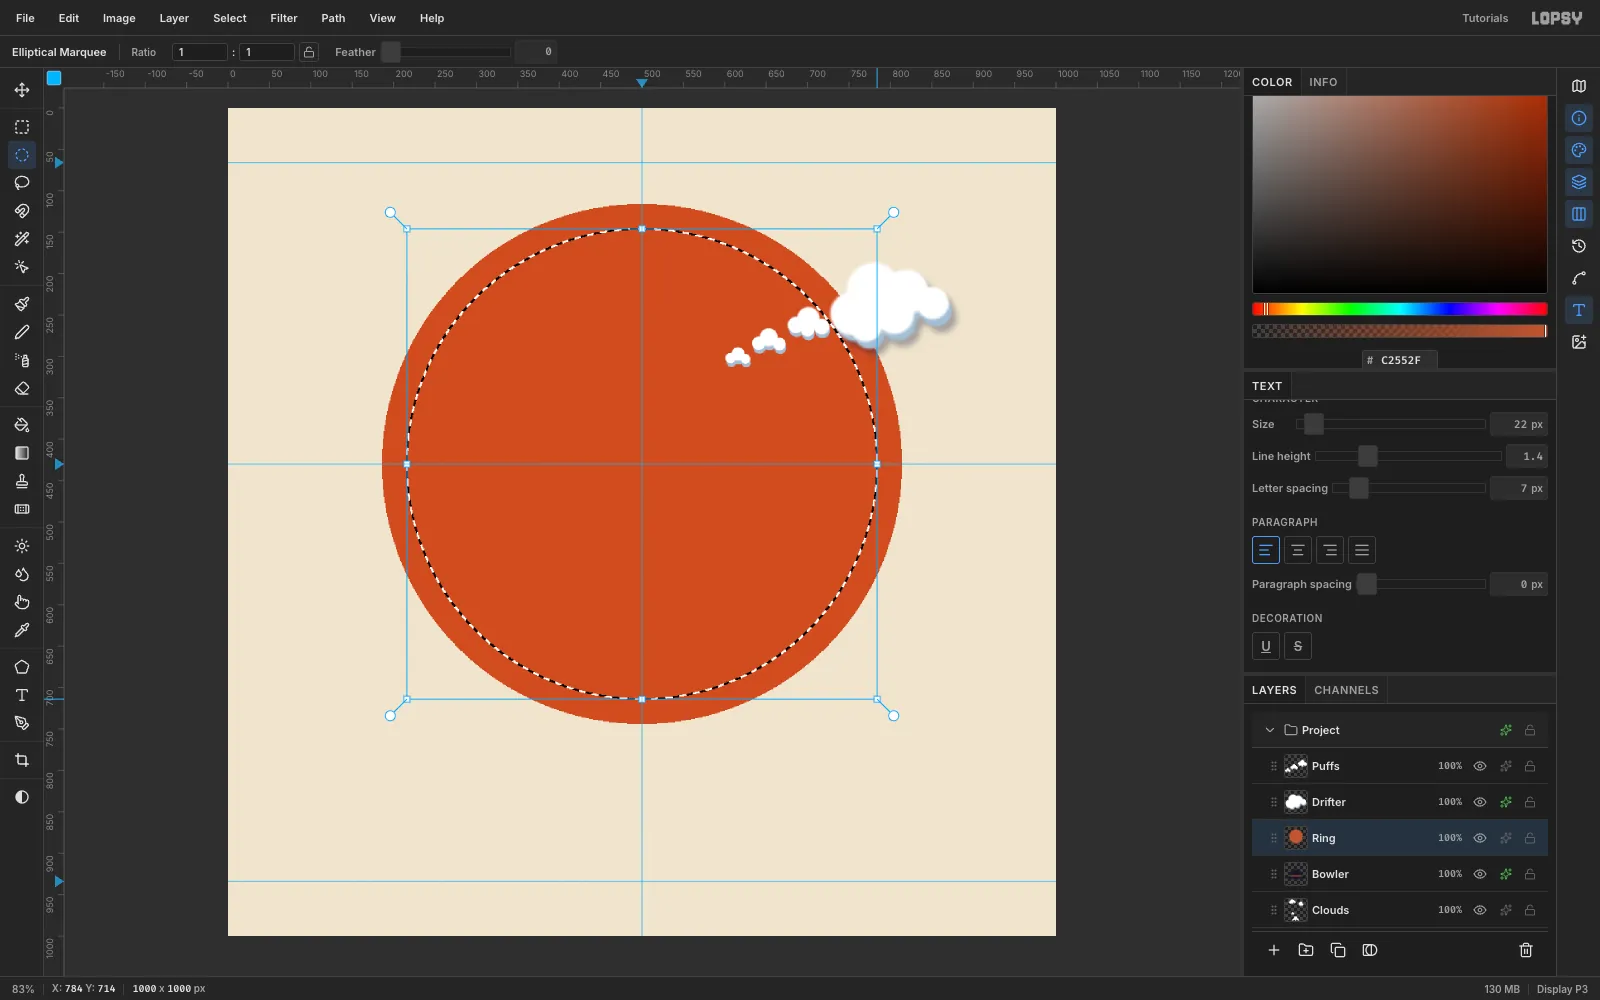This screenshot has height=1000, width=1600.
Task: Toggle the Mask mode tool
Action: [x=22, y=797]
